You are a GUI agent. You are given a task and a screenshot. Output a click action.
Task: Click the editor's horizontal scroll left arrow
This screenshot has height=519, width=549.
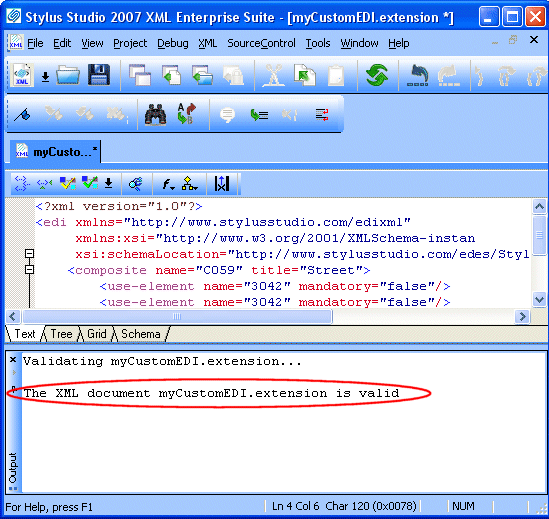pyautogui.click(x=13, y=317)
